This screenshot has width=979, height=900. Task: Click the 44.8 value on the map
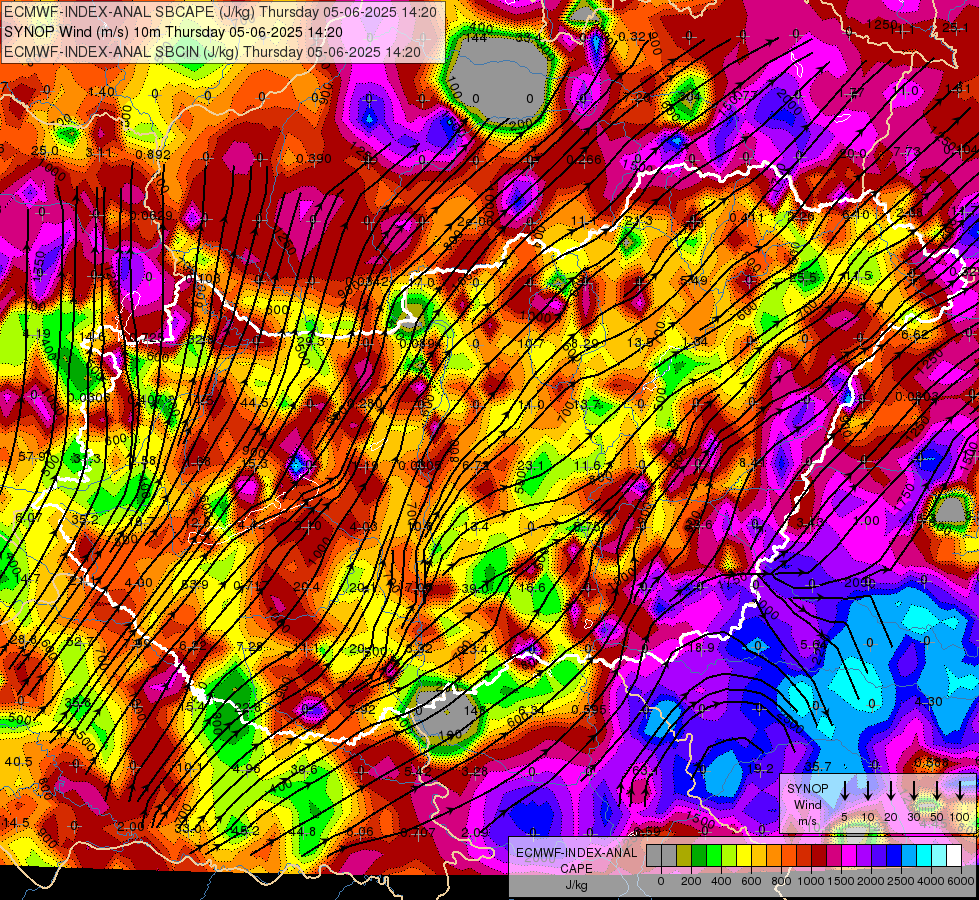(303, 831)
